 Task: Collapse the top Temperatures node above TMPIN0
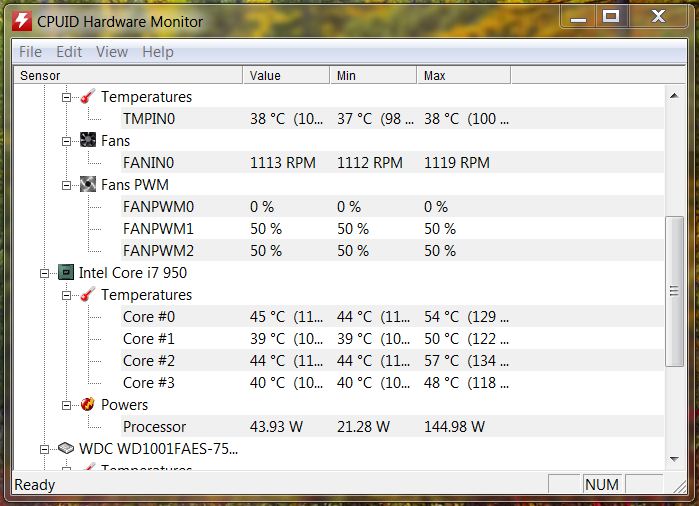pyautogui.click(x=66, y=97)
